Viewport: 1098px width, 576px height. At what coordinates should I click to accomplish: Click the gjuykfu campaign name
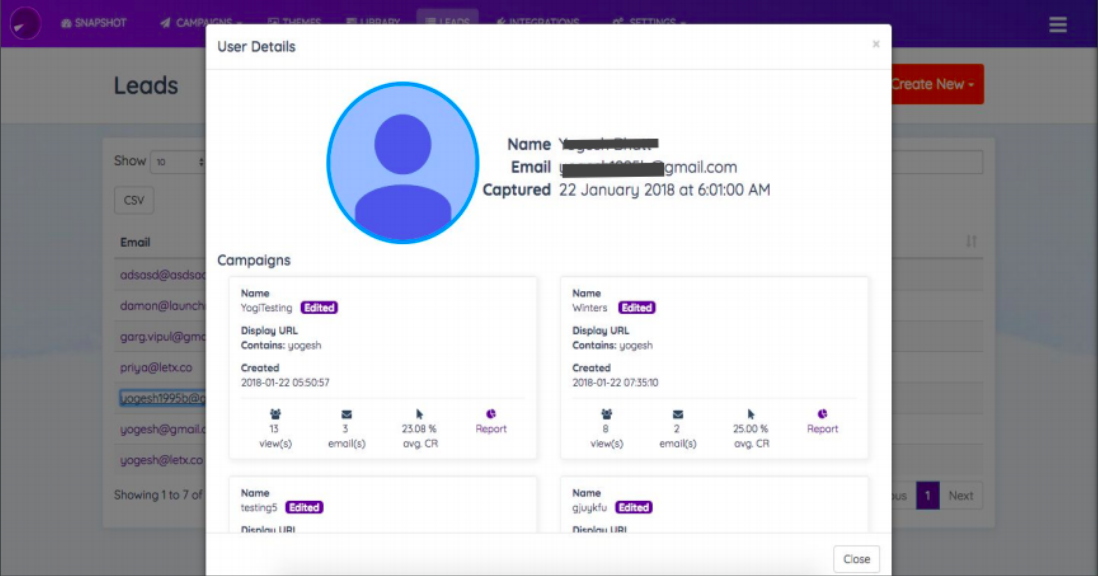pos(590,507)
